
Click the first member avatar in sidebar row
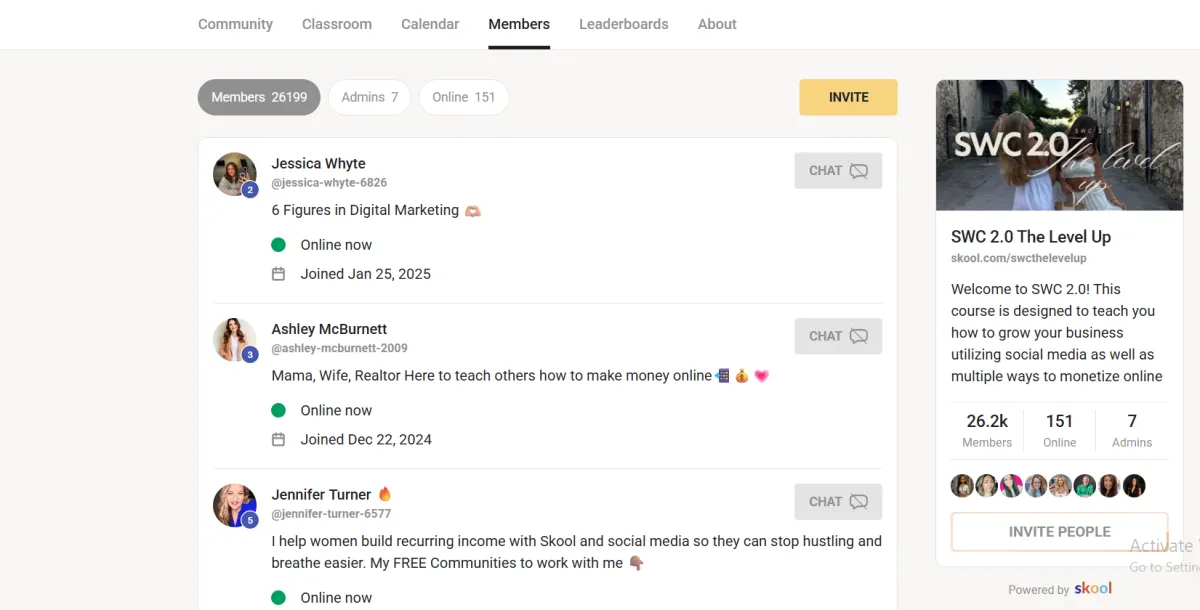[962, 486]
